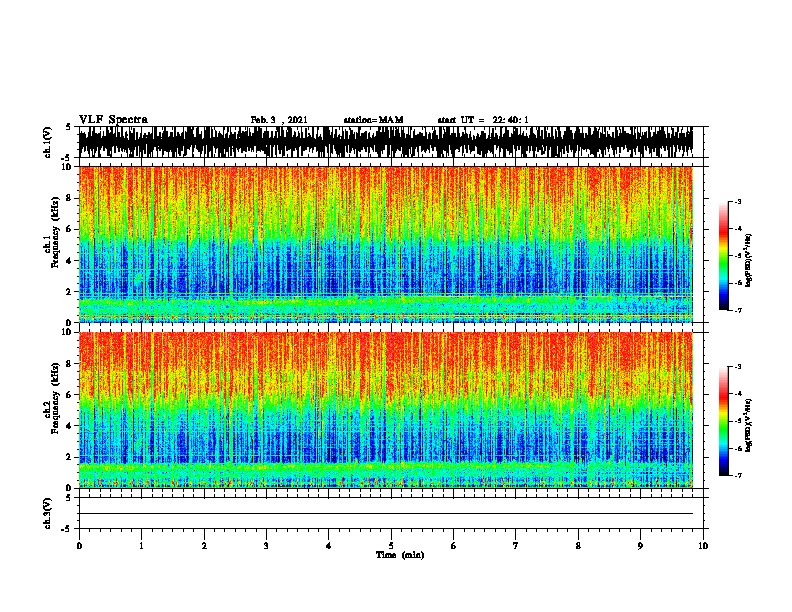The height and width of the screenshot is (612, 792).
Task: Click the "7" minute tick label
Action: (x=516, y=546)
